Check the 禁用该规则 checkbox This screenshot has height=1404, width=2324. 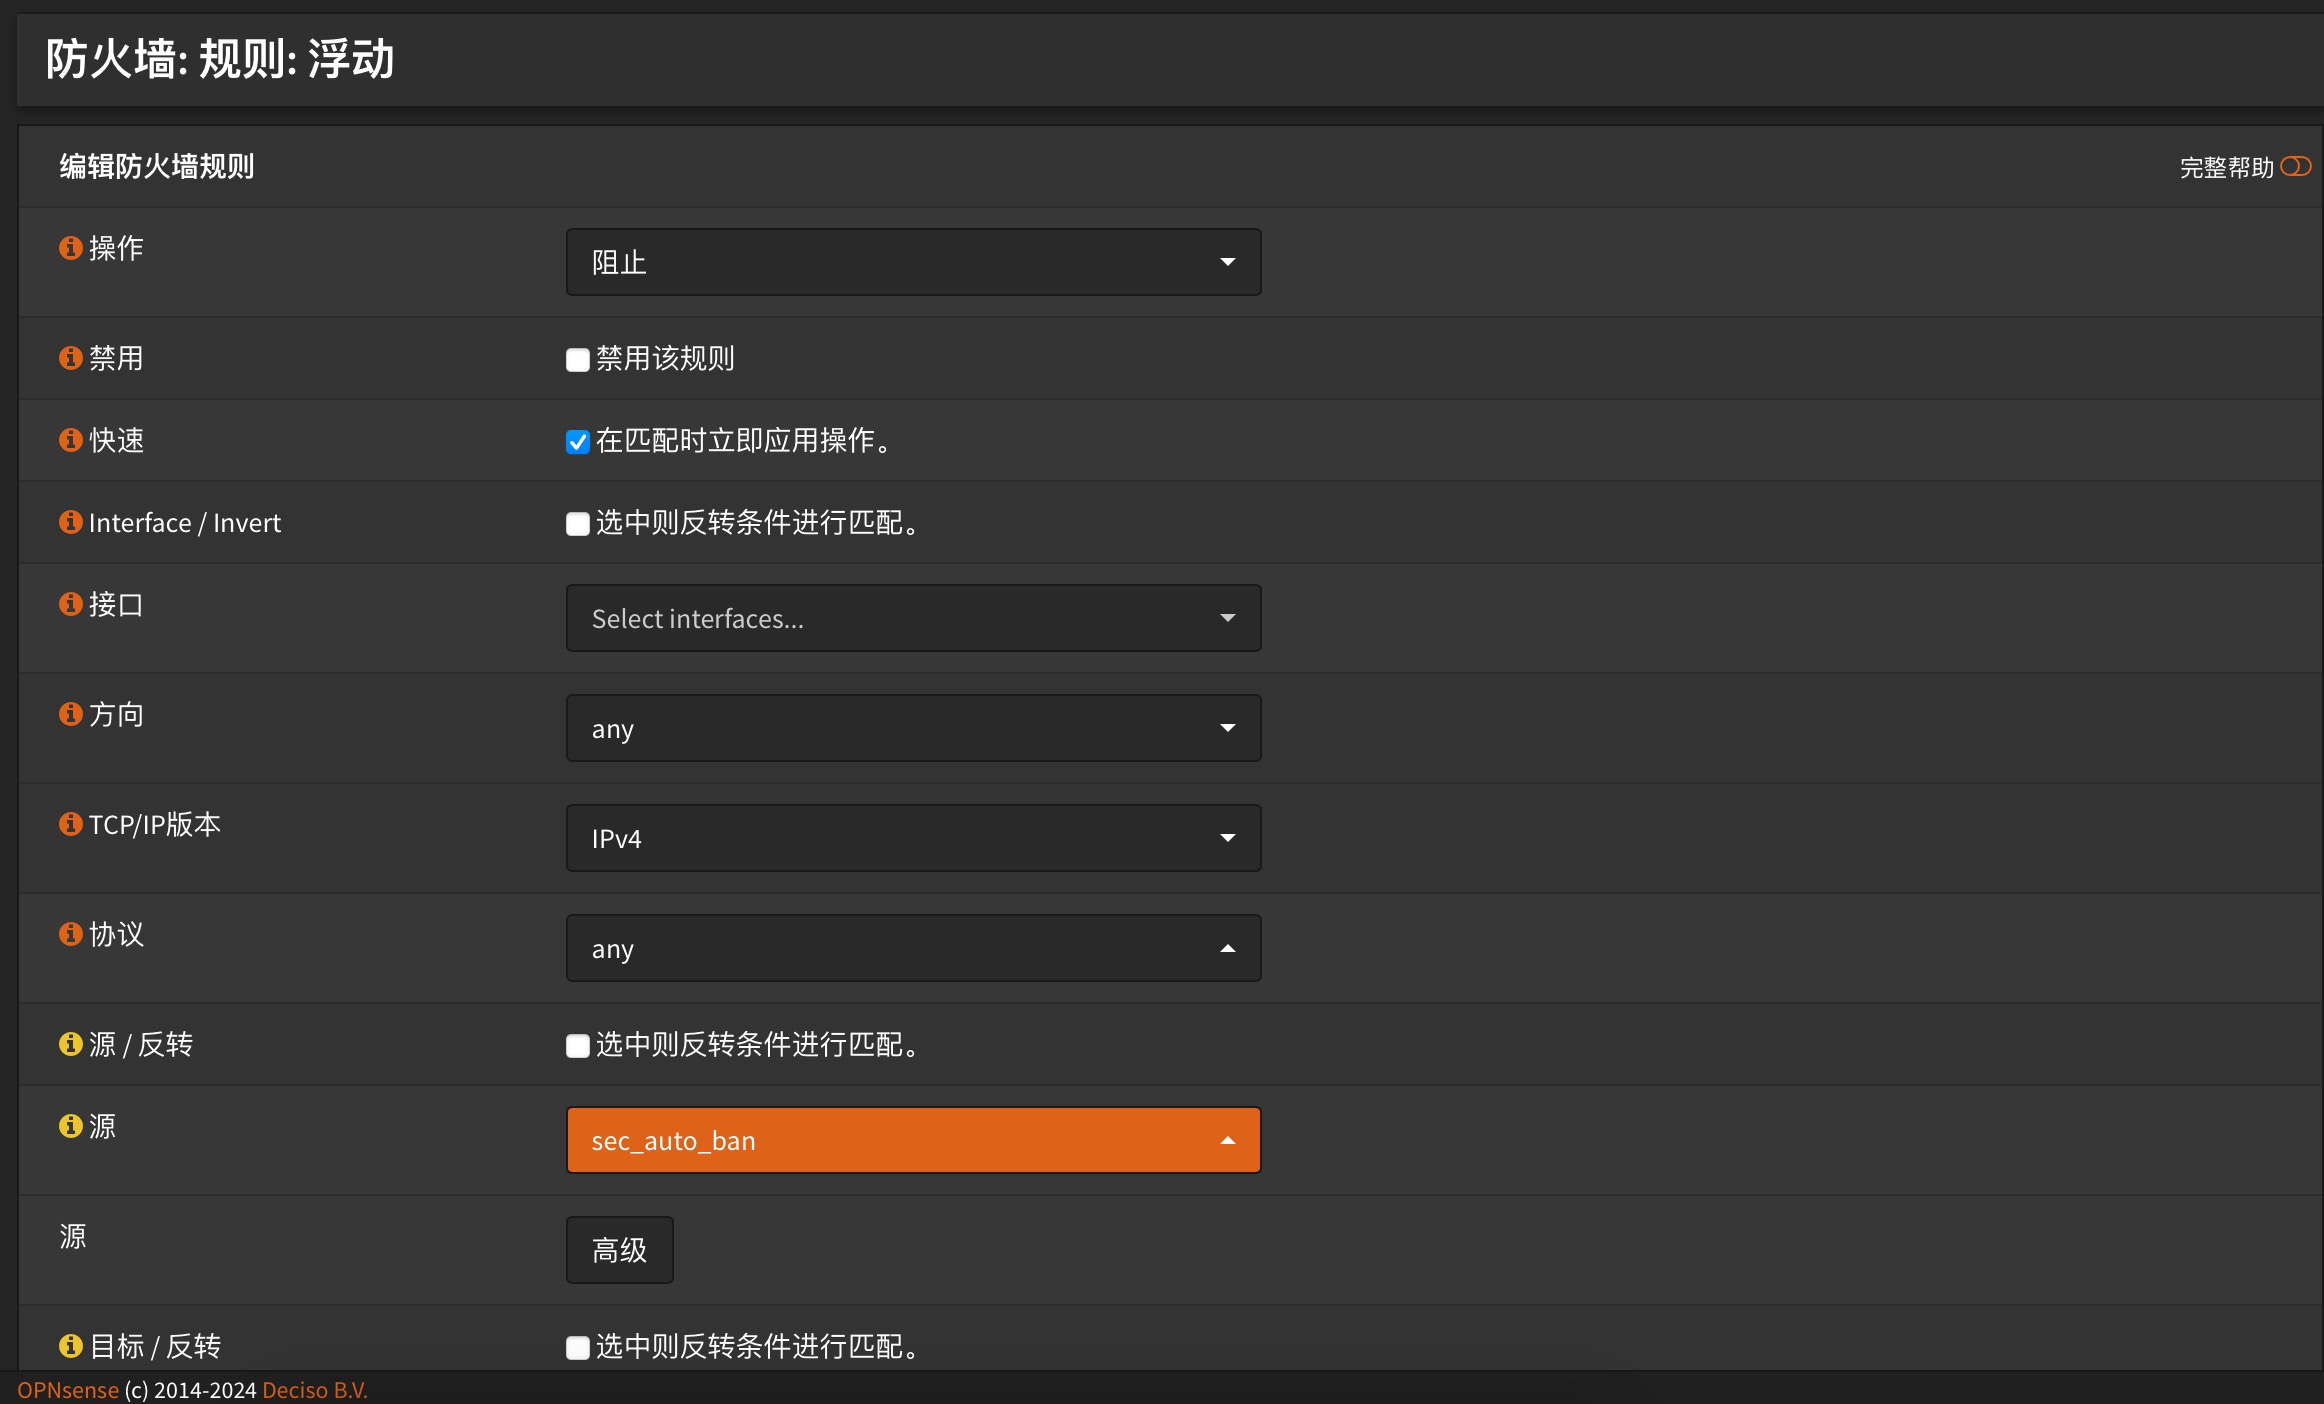point(577,360)
